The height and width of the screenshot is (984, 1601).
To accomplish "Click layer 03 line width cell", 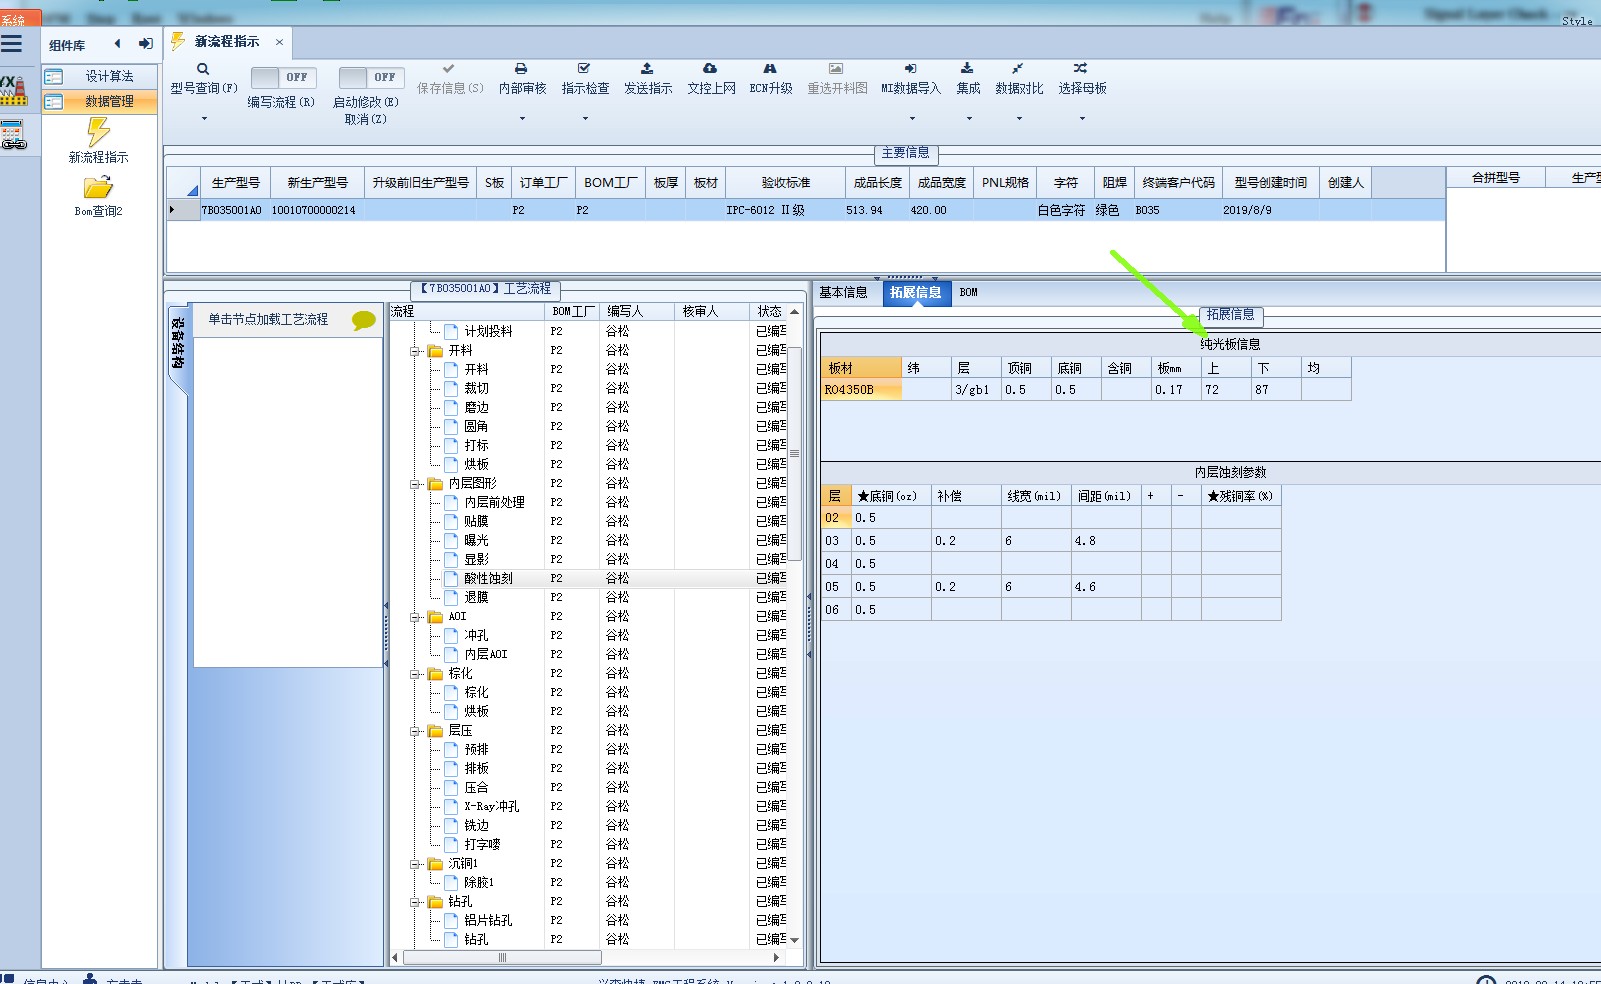I will pyautogui.click(x=1036, y=541).
